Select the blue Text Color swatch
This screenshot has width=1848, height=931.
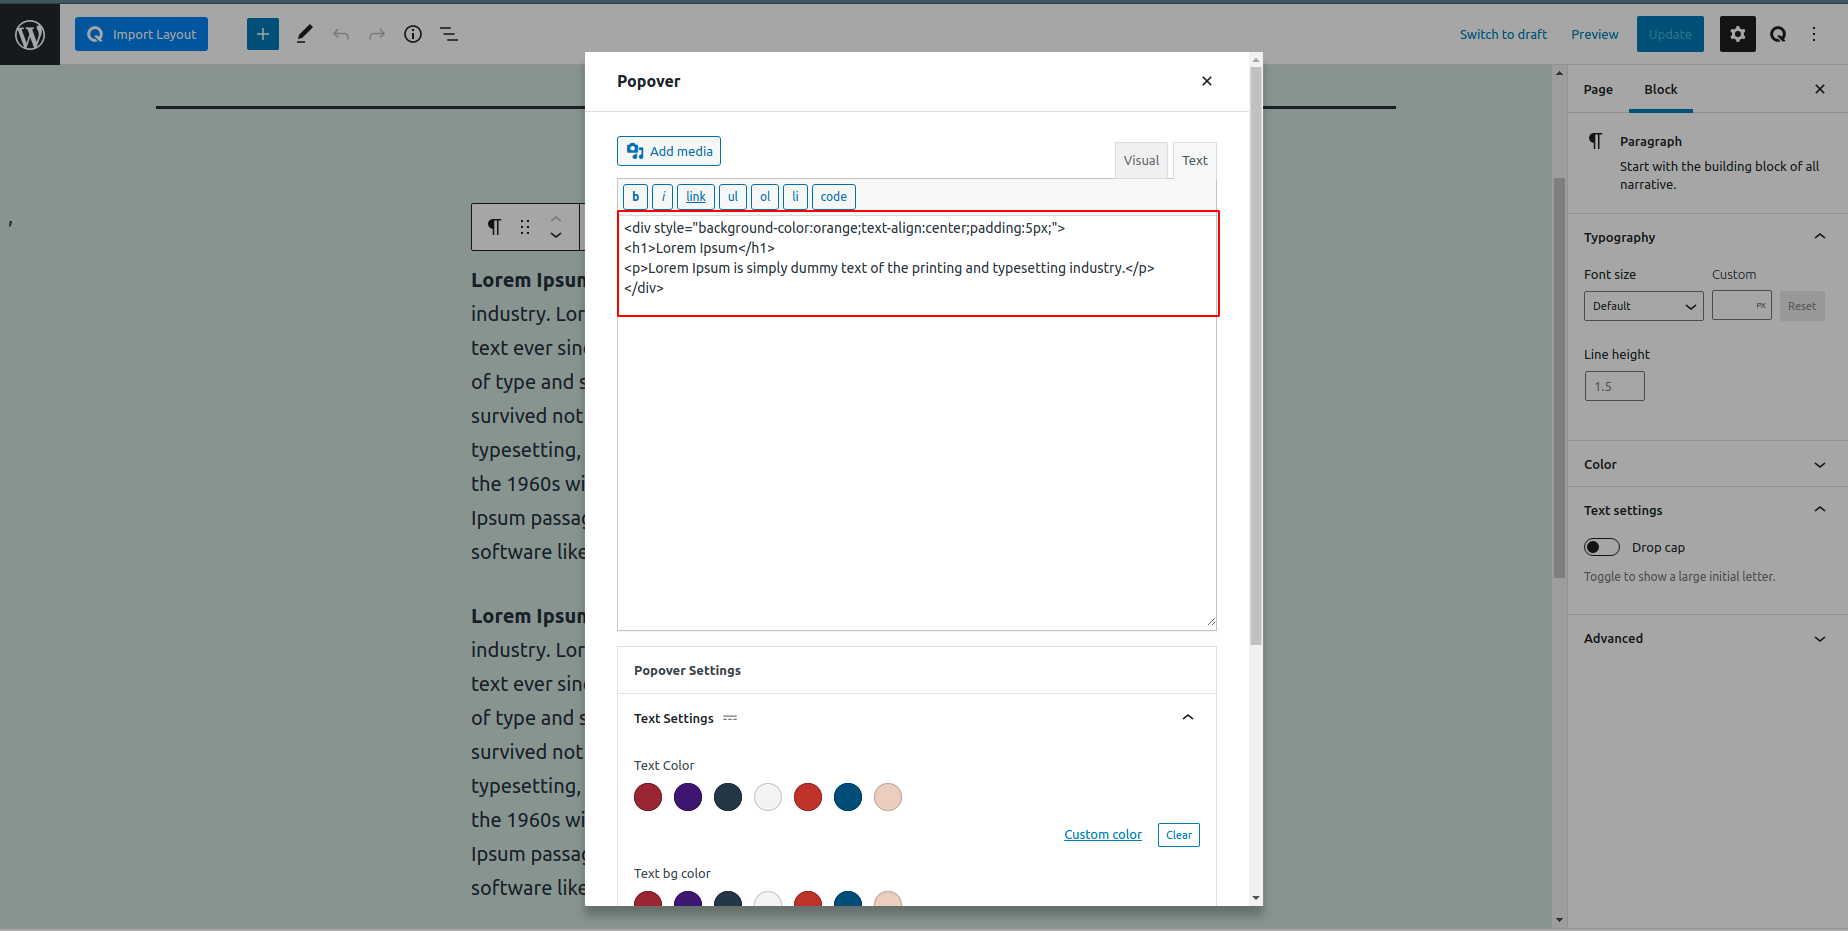coord(848,797)
